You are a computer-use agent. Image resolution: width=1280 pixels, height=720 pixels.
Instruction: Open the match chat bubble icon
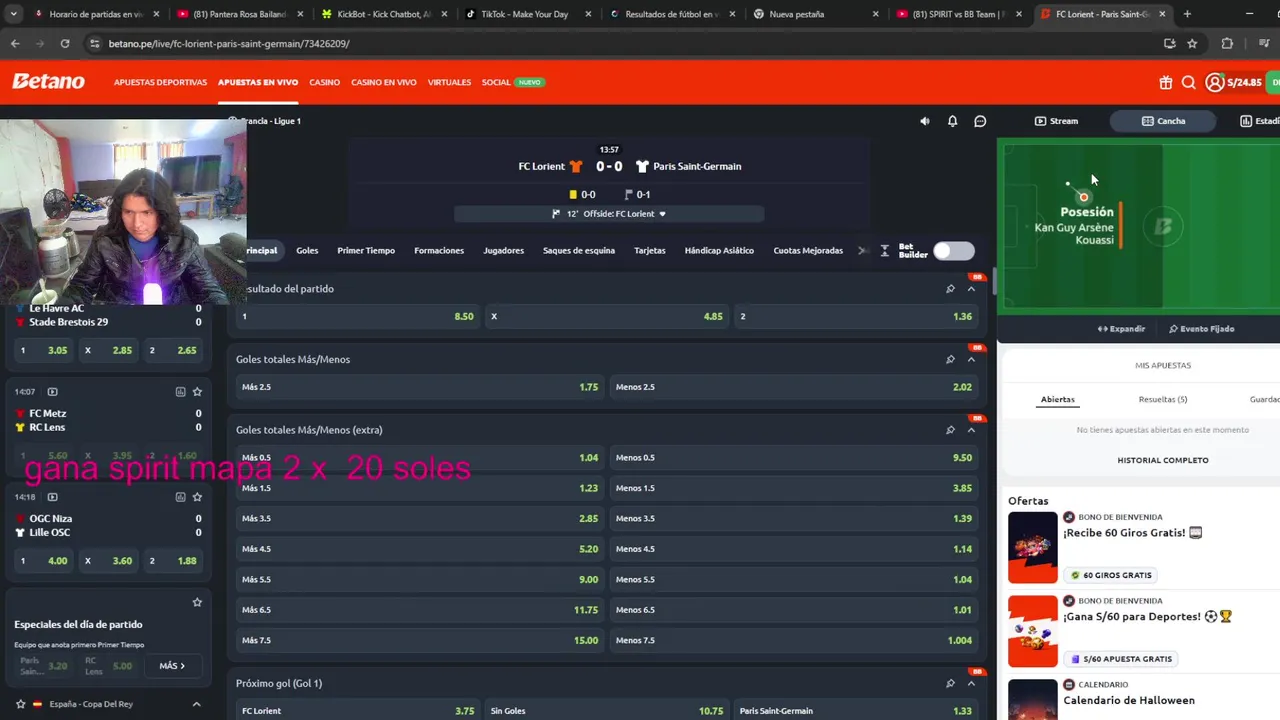pos(980,121)
